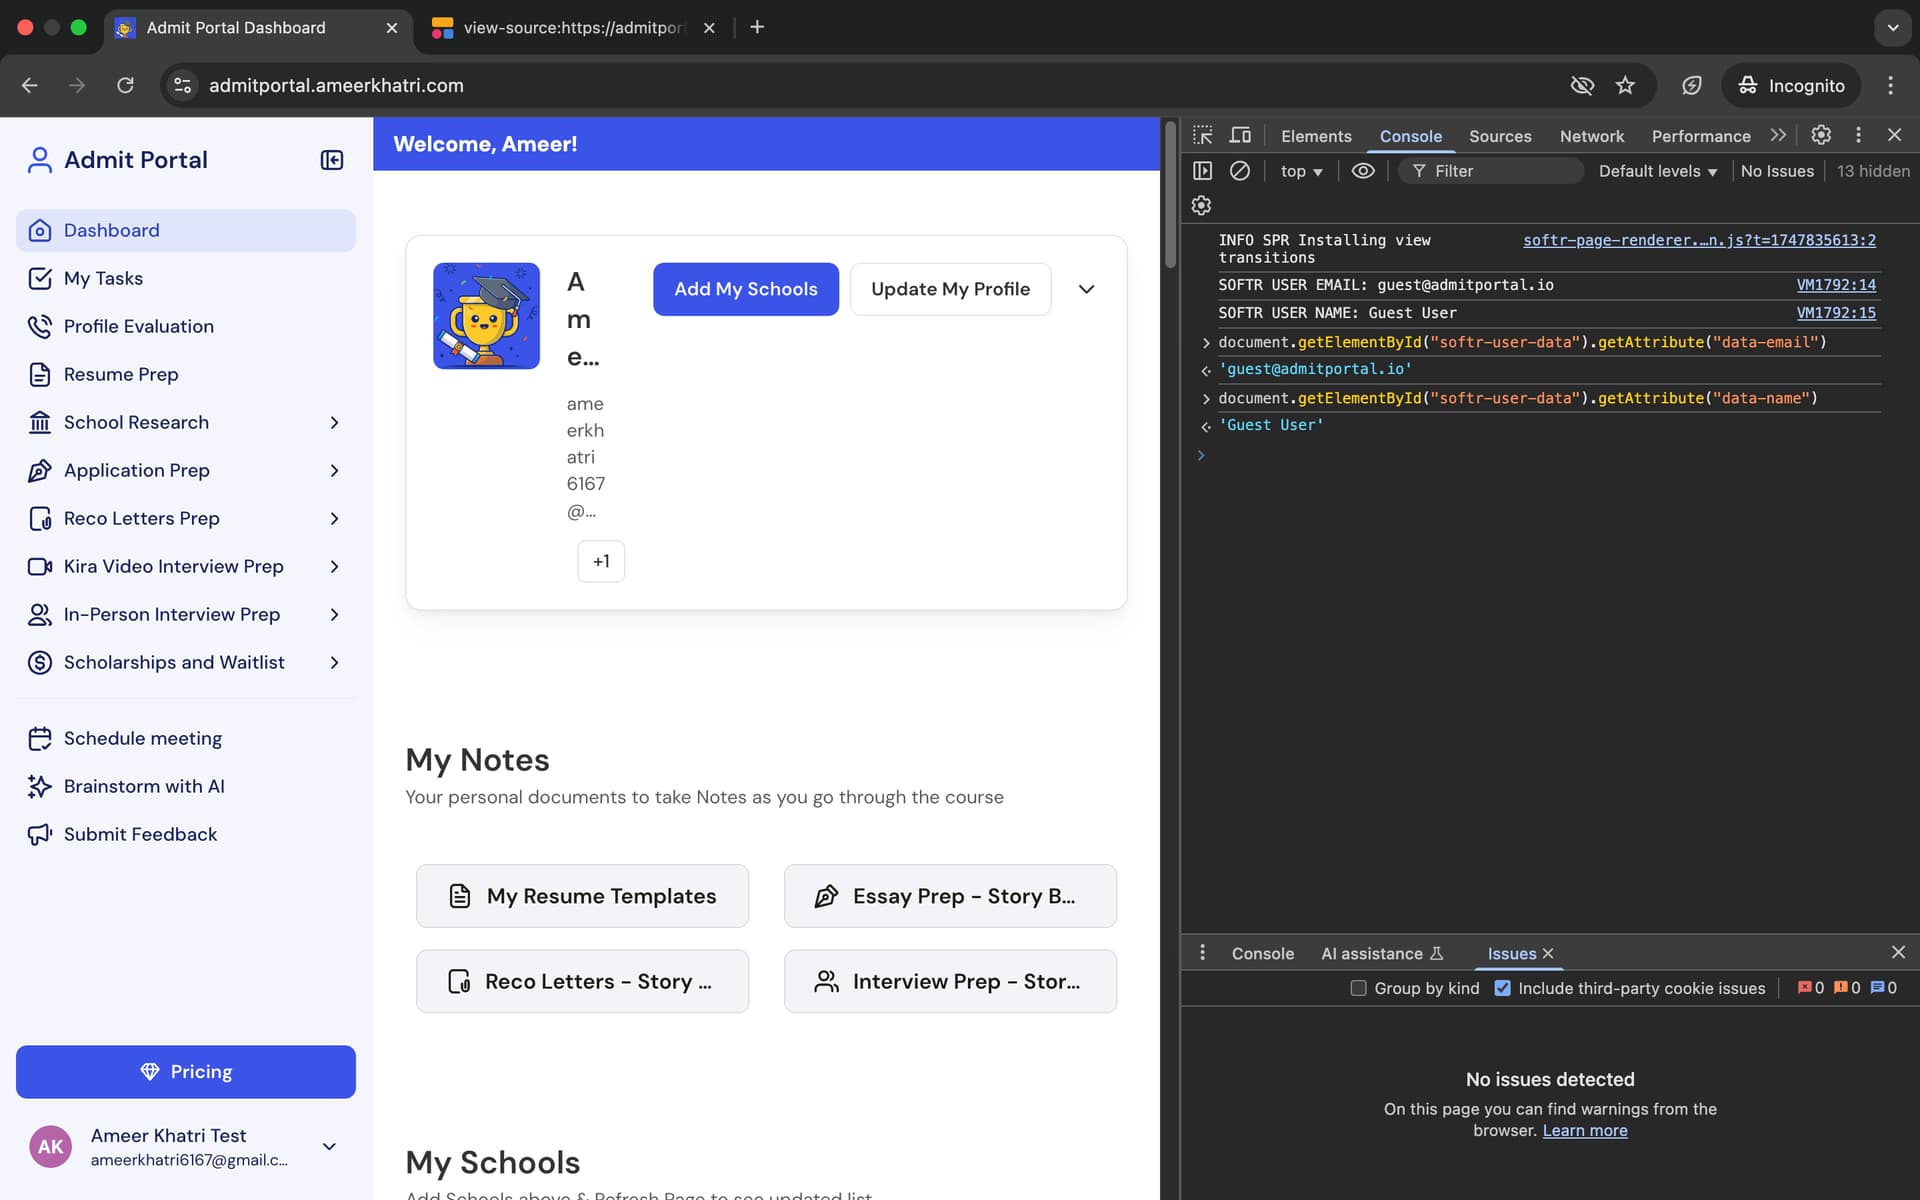Click the page vertical scrollbar thumb

(1170, 195)
